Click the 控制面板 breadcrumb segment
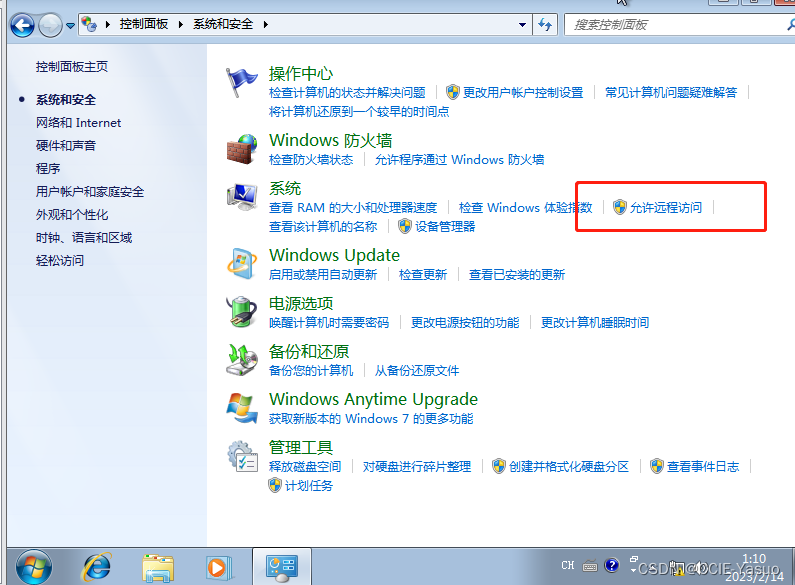Screen dimensions: 795x585 [143, 24]
